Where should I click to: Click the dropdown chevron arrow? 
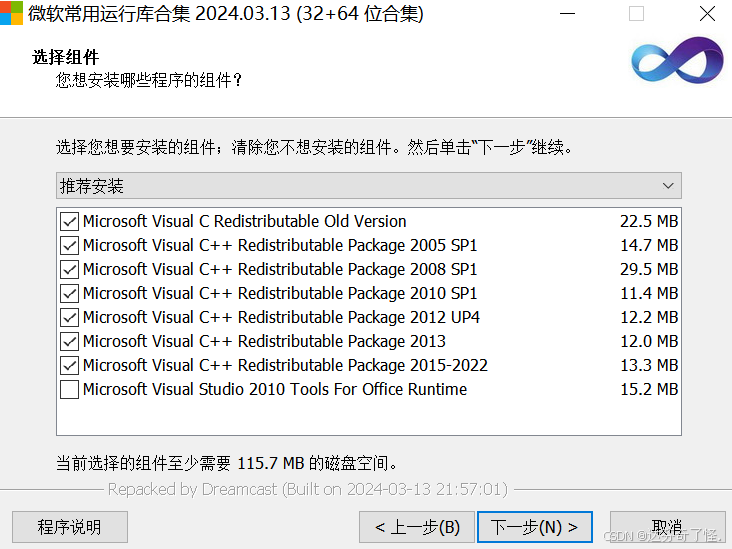click(668, 186)
